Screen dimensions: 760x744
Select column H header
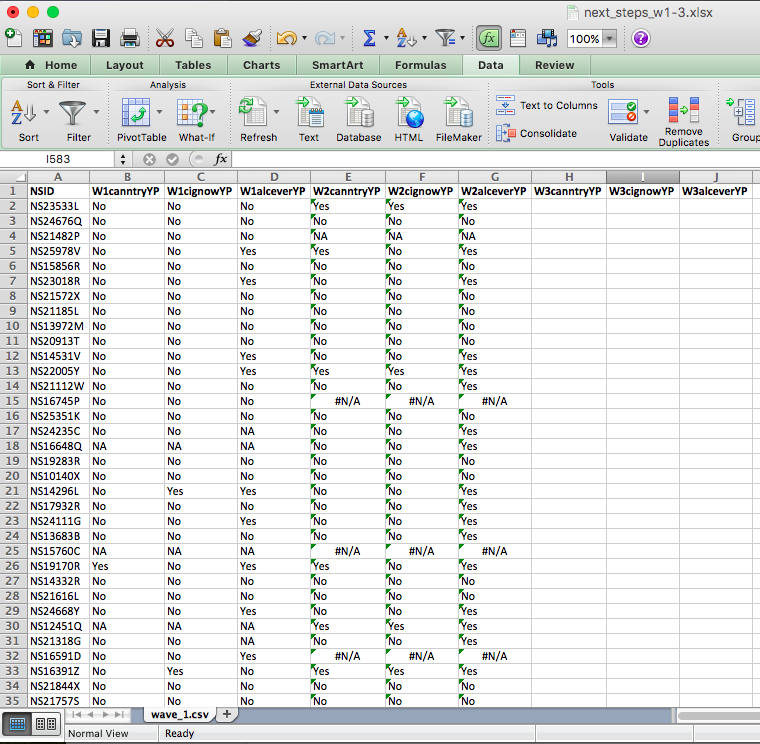568,176
